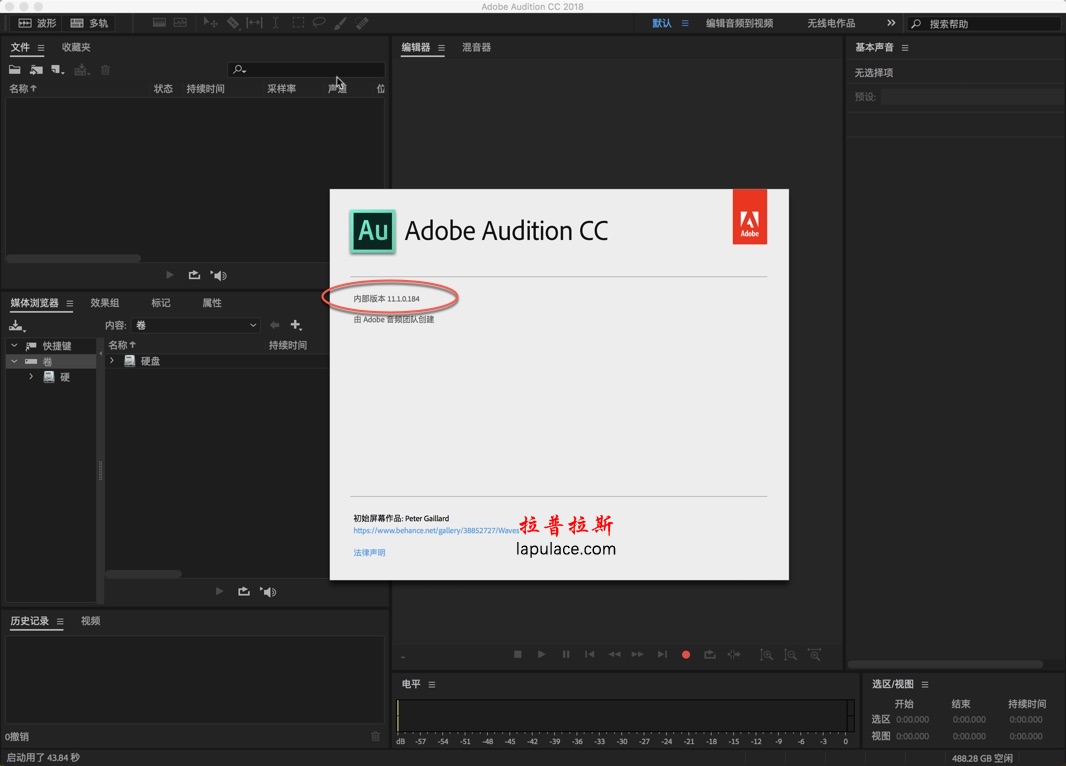Open the 电平 panel menu
Image resolution: width=1066 pixels, height=766 pixels.
(x=432, y=684)
